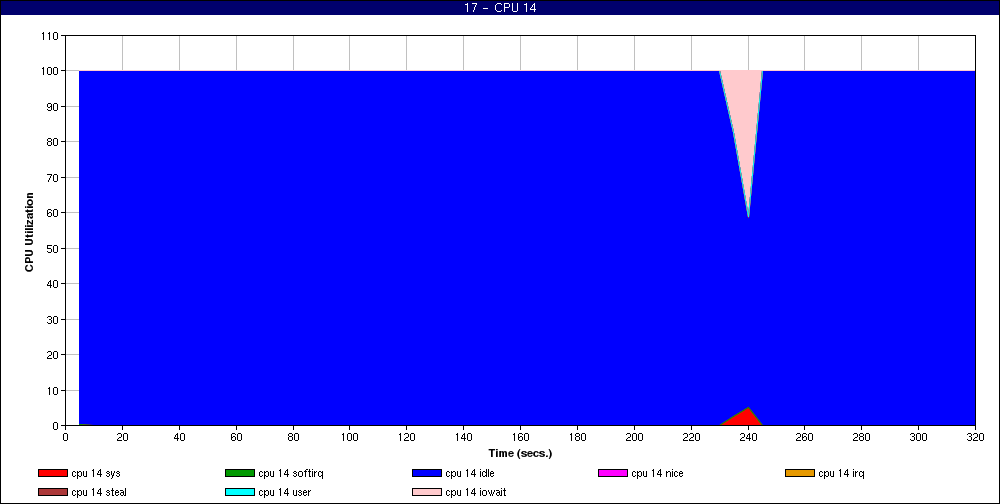Click the x-axis tick label 240
This screenshot has width=1000, height=504.
[x=748, y=437]
